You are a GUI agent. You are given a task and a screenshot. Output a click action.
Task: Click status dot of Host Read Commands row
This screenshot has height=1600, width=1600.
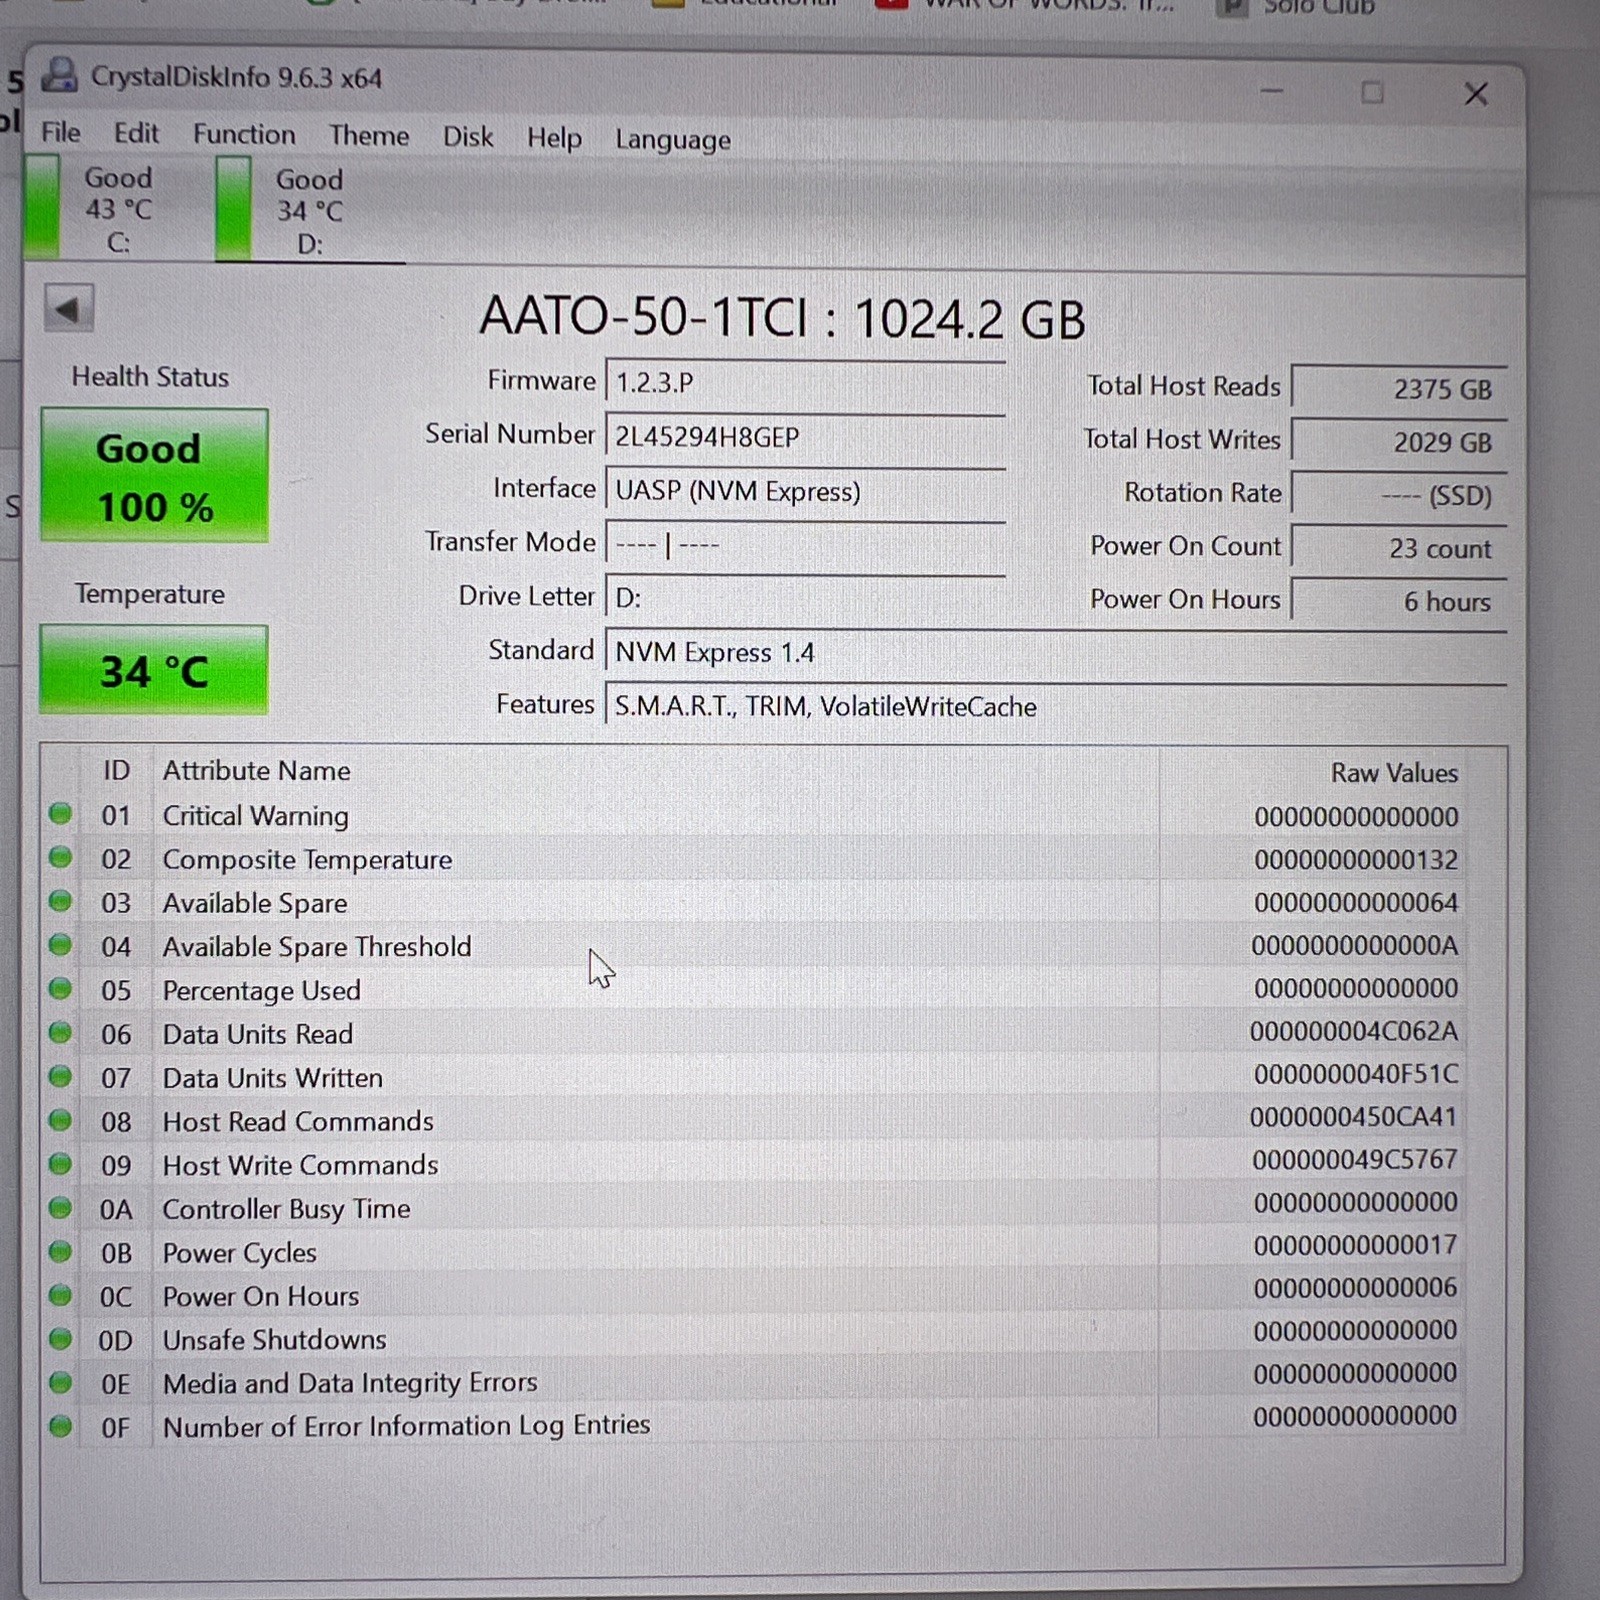60,1120
